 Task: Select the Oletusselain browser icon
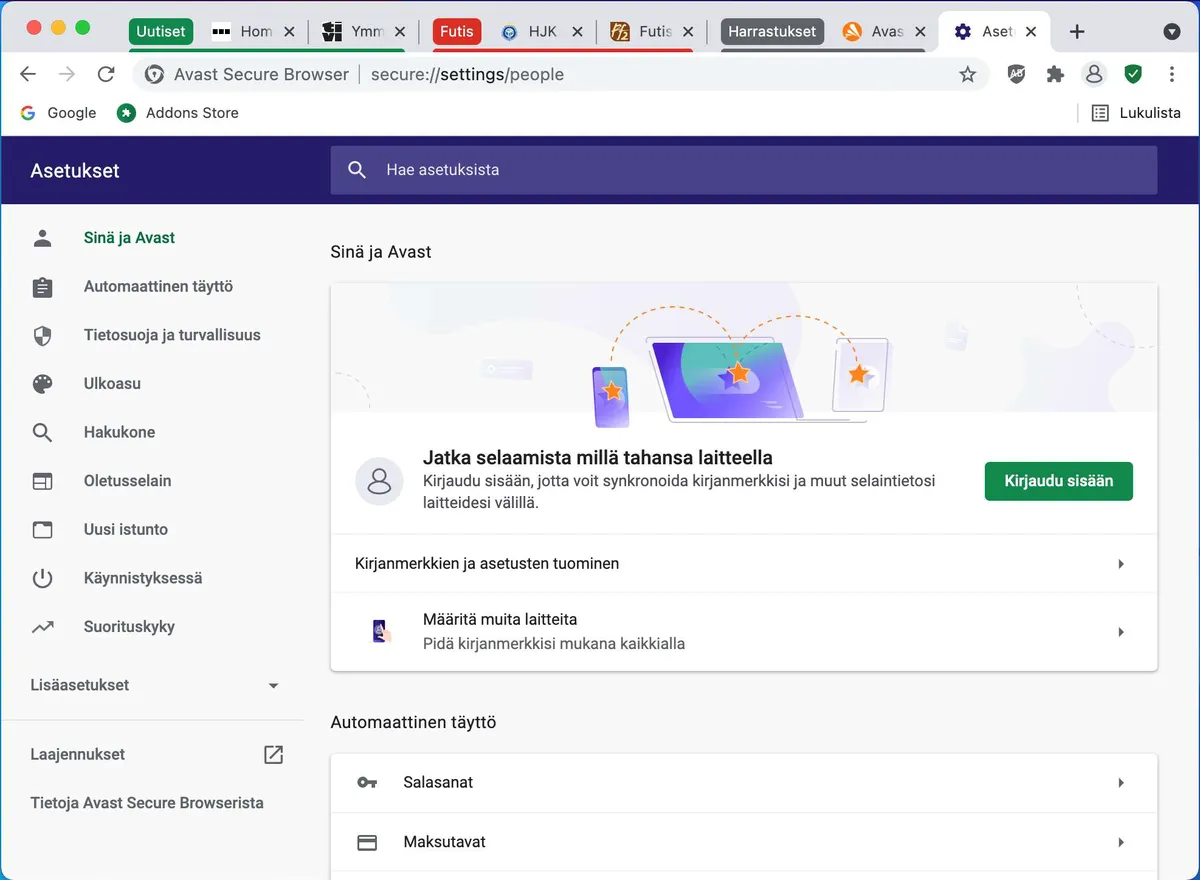[x=42, y=481]
